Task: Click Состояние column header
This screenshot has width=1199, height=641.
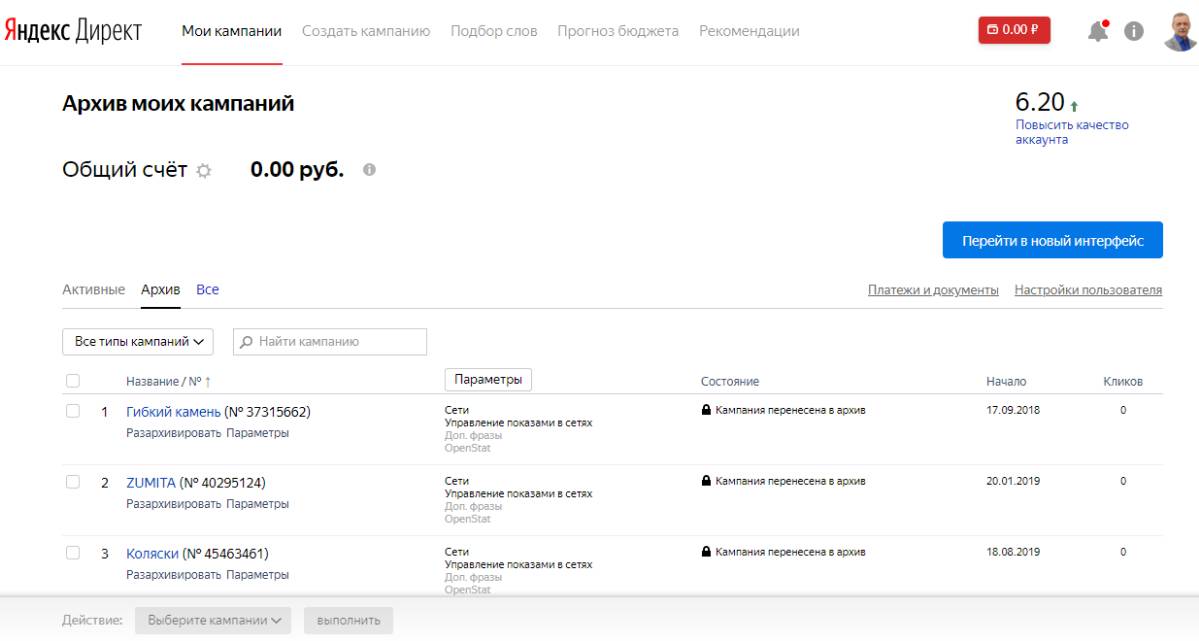Action: 729,381
